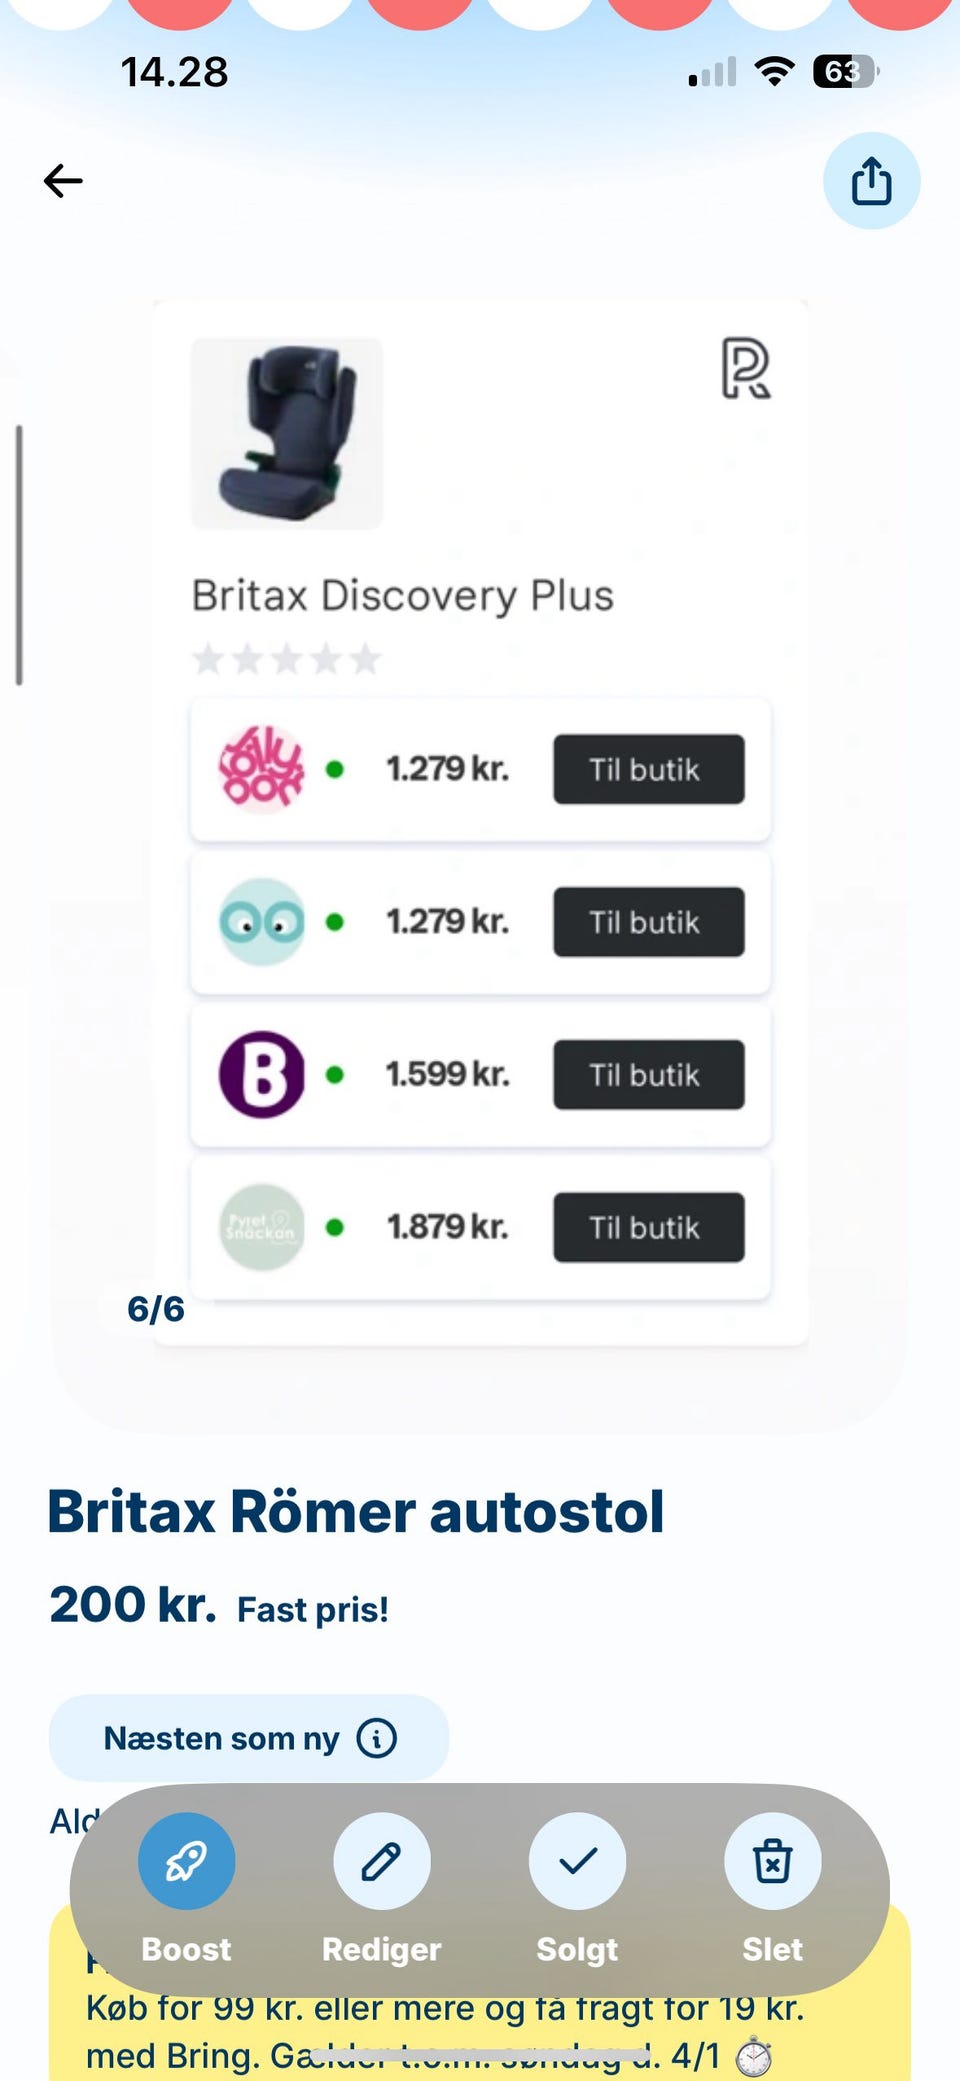This screenshot has height=2081, width=960.
Task: Tap the back arrow icon
Action: (x=63, y=181)
